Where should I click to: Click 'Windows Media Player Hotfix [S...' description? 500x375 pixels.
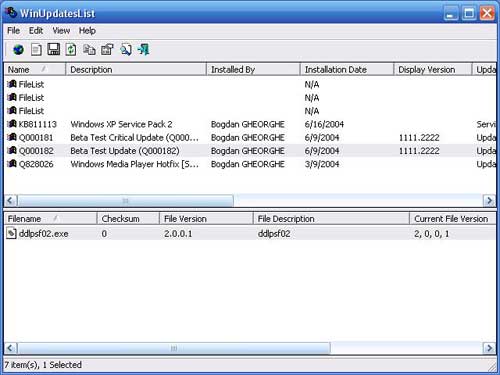click(134, 164)
